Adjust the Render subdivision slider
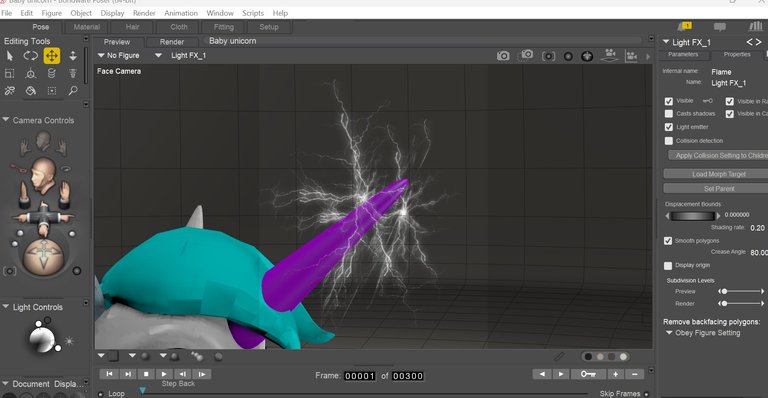The height and width of the screenshot is (398, 768). (741, 304)
